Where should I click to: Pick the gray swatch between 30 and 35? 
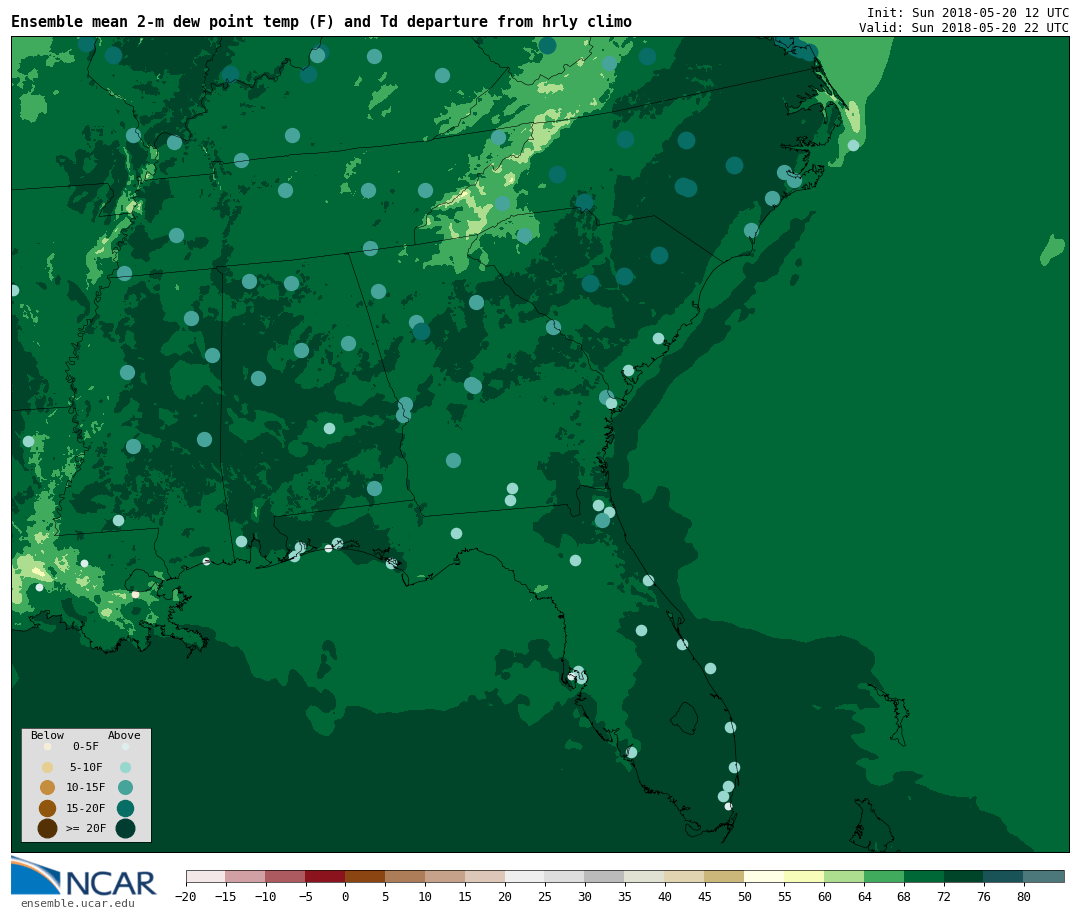605,876
